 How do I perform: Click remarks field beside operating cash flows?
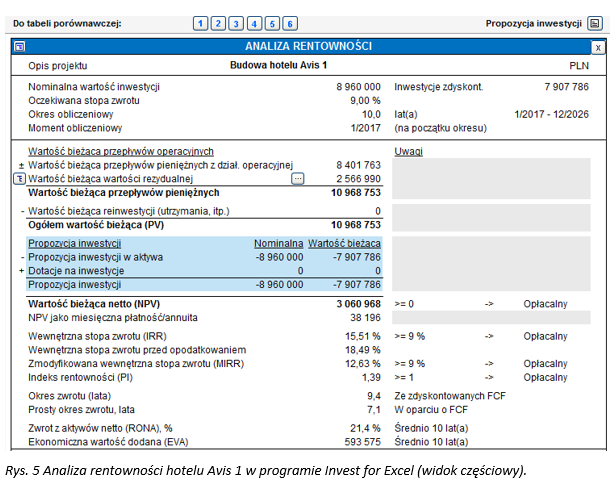[491, 178]
